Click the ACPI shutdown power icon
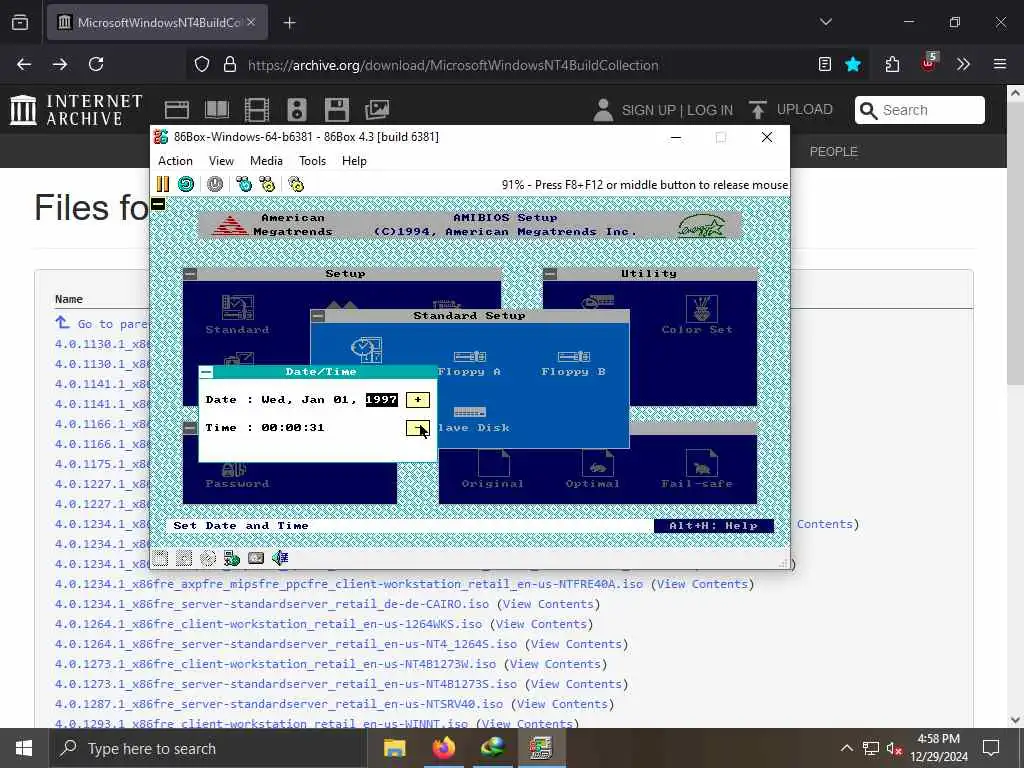 (x=215, y=184)
